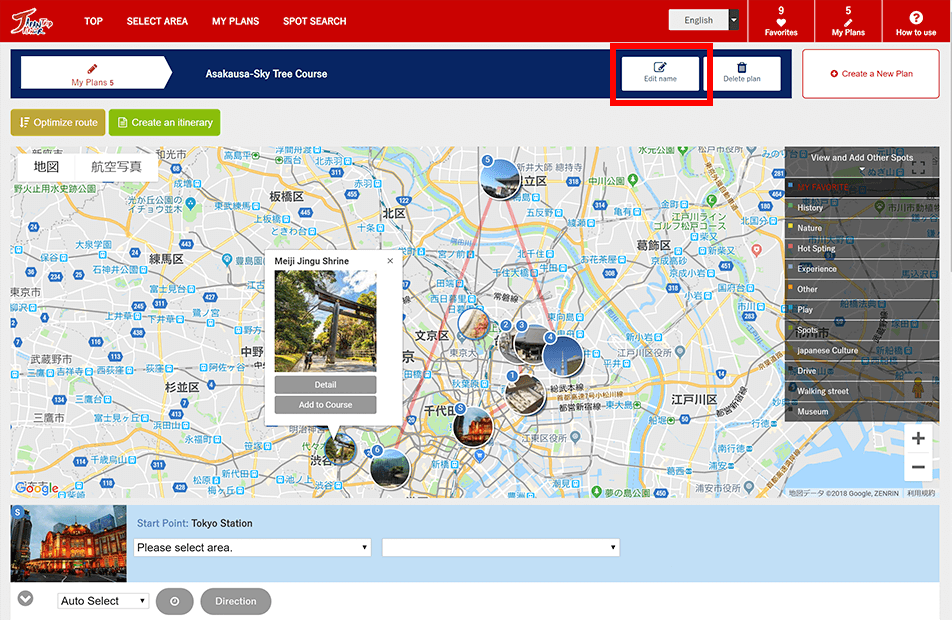Screen dimensions: 952x620
Task: Toggle the Spots filter
Action: 862,330
